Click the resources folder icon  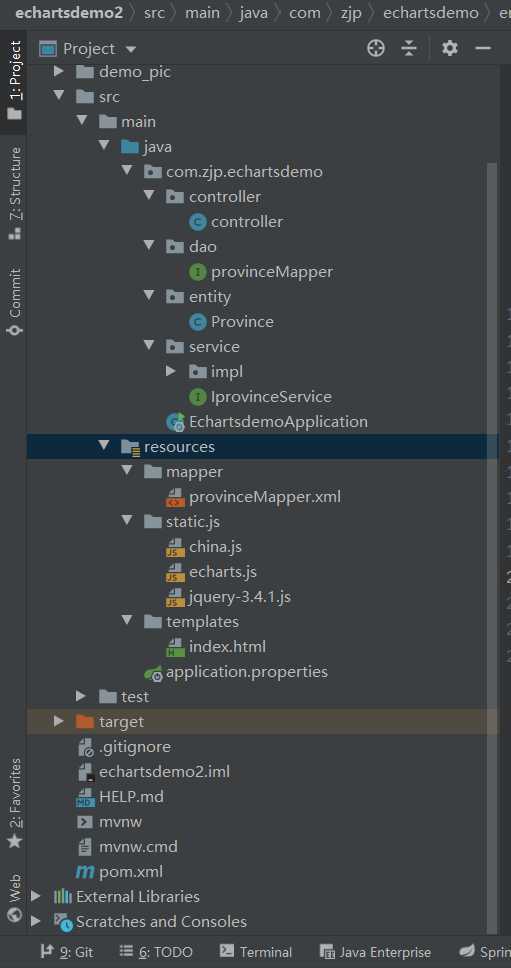[130, 446]
